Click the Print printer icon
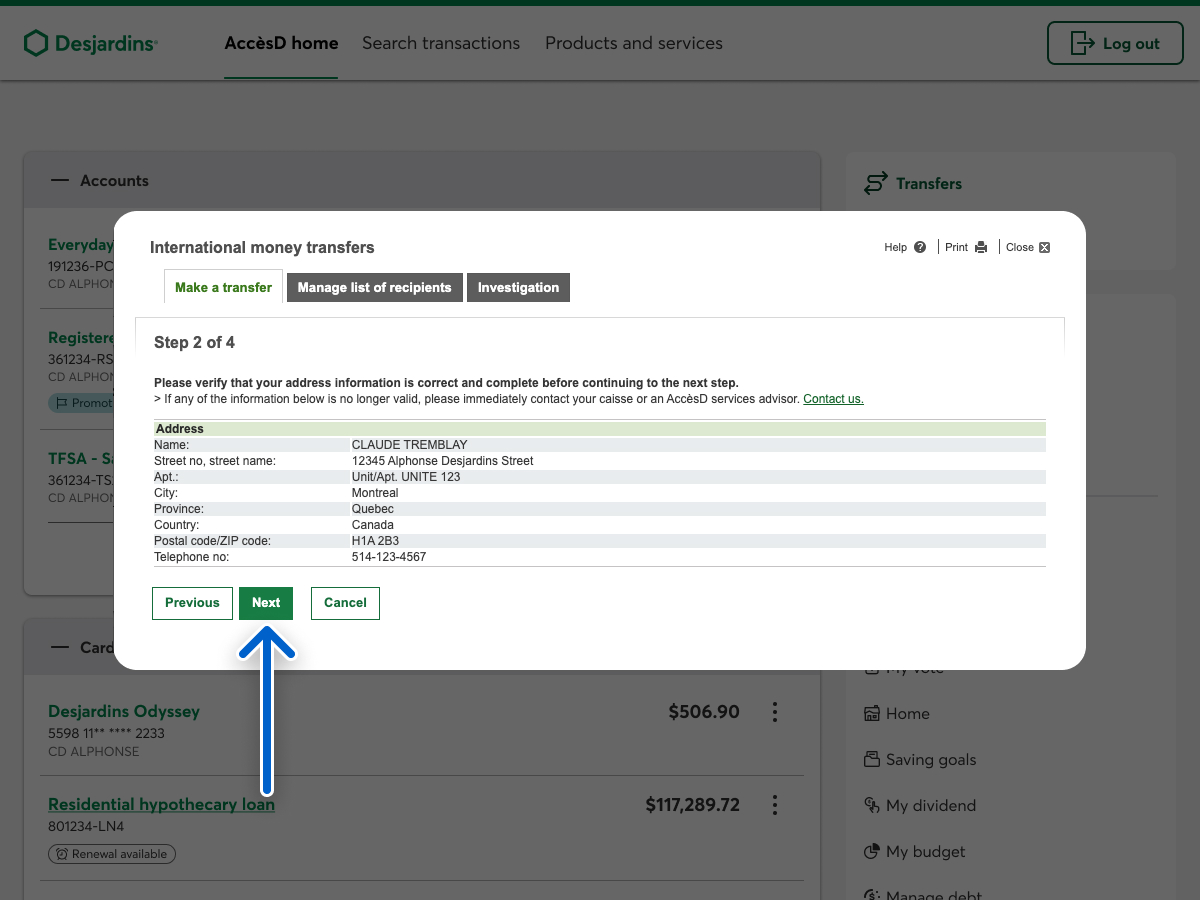Screen dimensions: 1200x900 click(981, 247)
